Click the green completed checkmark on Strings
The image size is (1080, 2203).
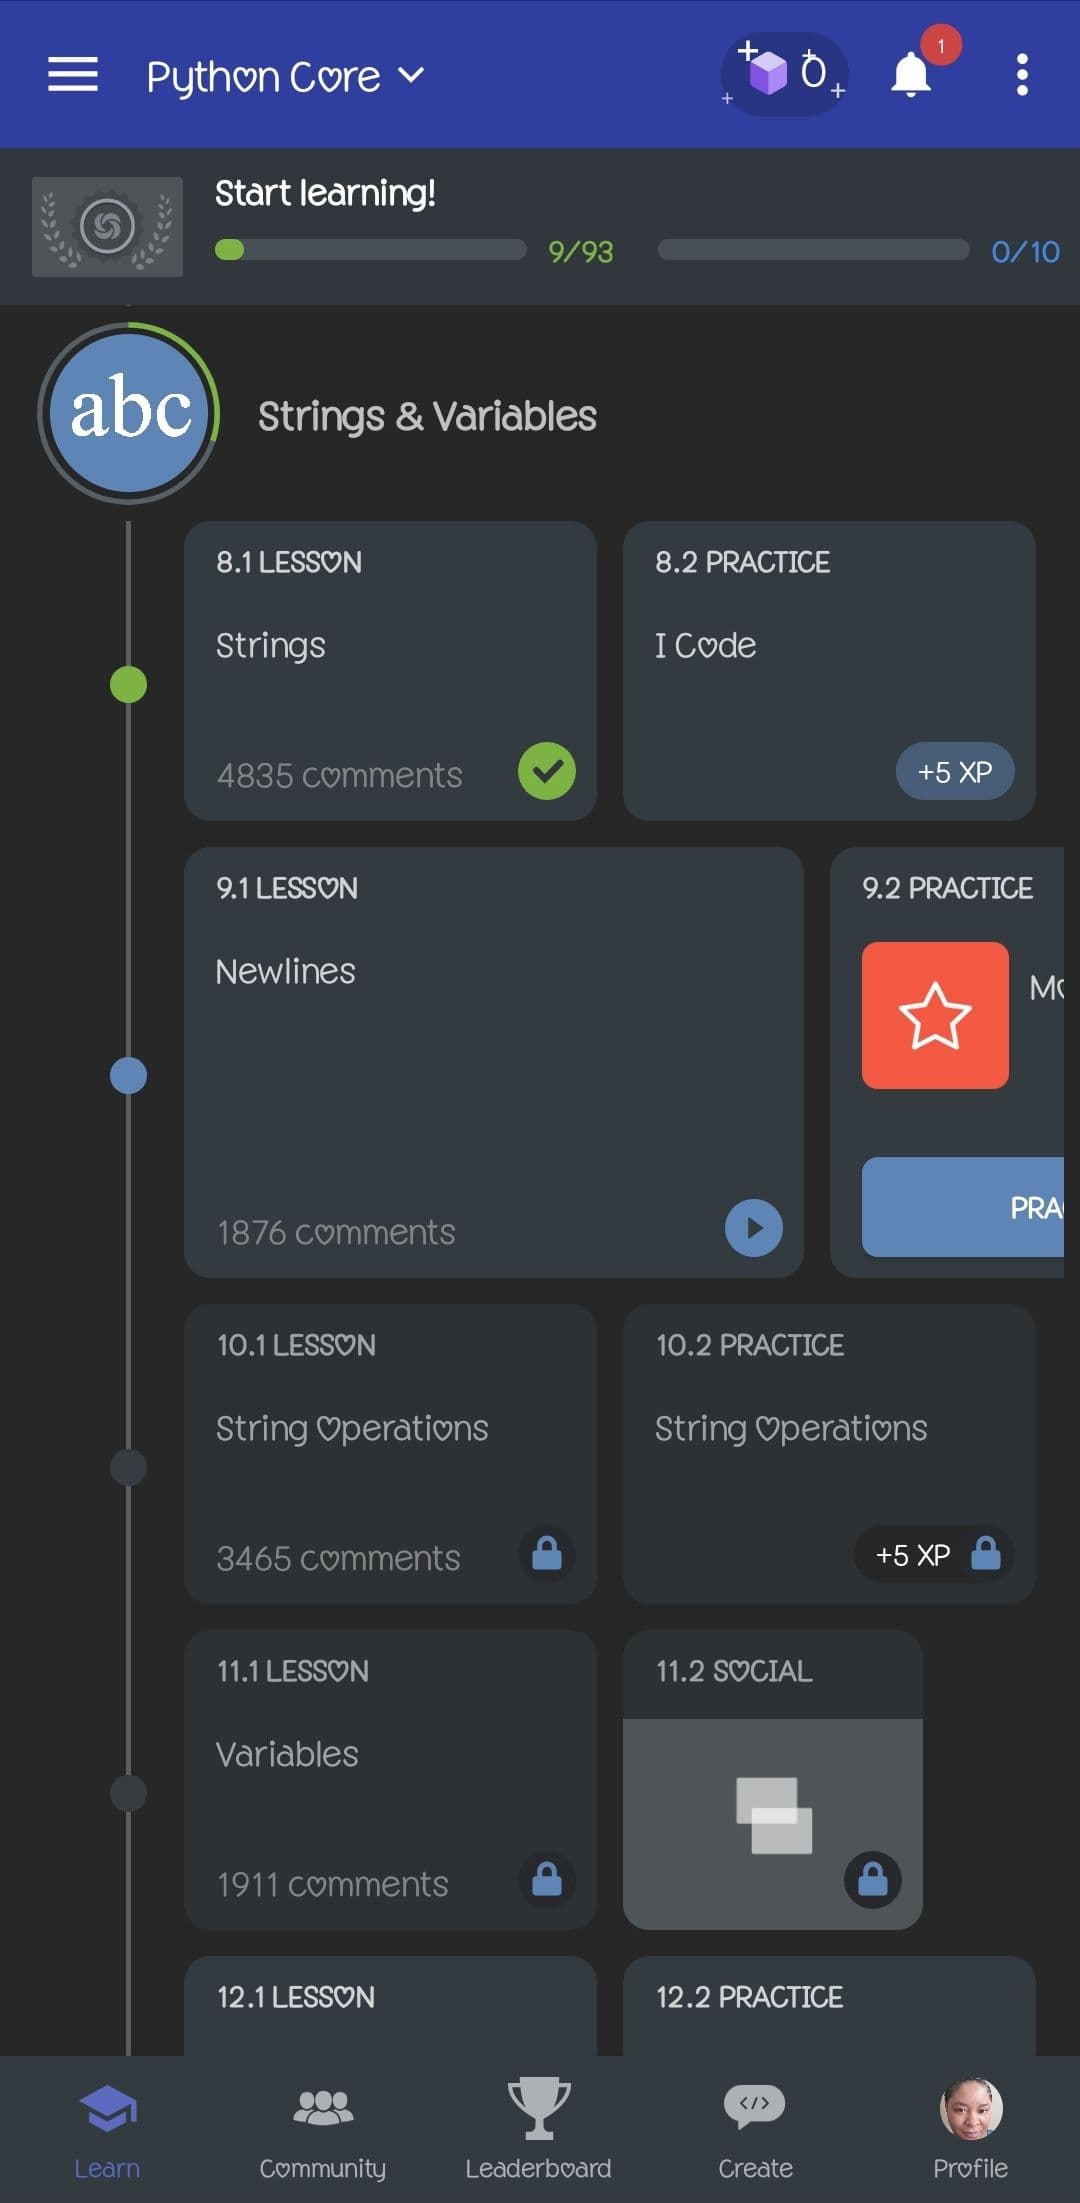point(546,771)
